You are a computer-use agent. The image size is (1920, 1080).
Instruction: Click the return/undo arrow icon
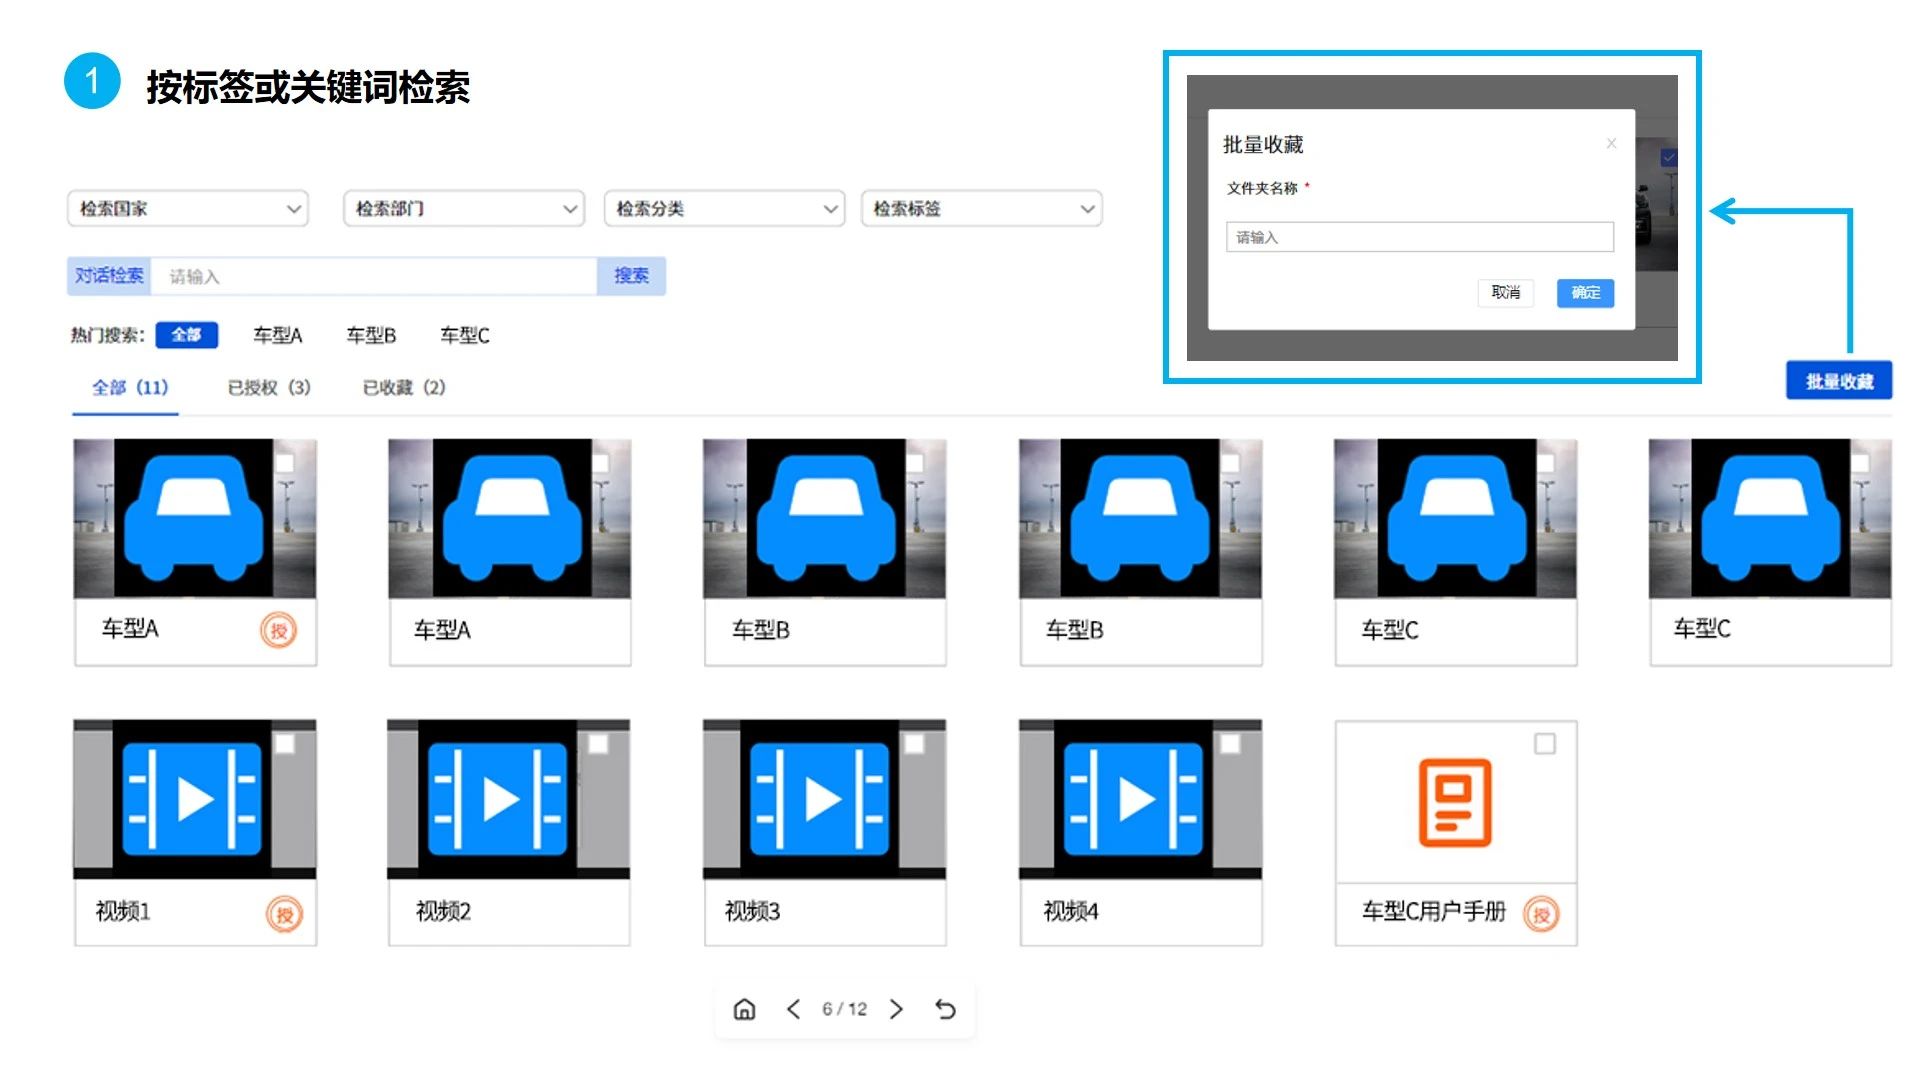click(945, 1009)
